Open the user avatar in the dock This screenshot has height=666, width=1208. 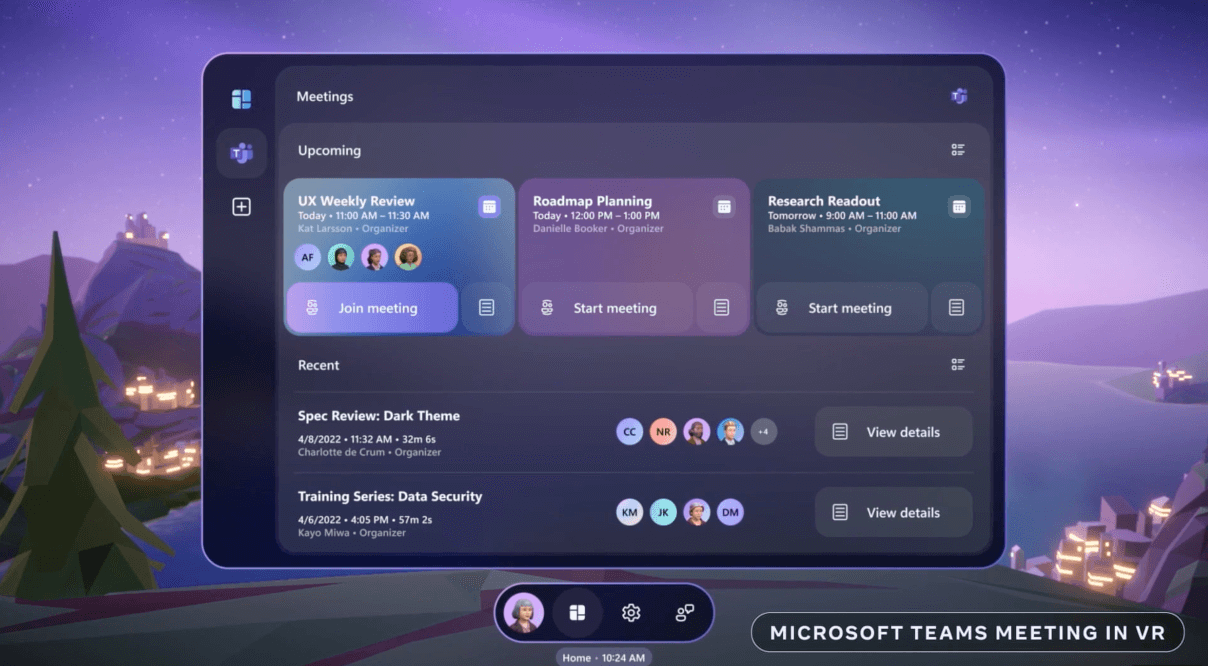tap(524, 613)
